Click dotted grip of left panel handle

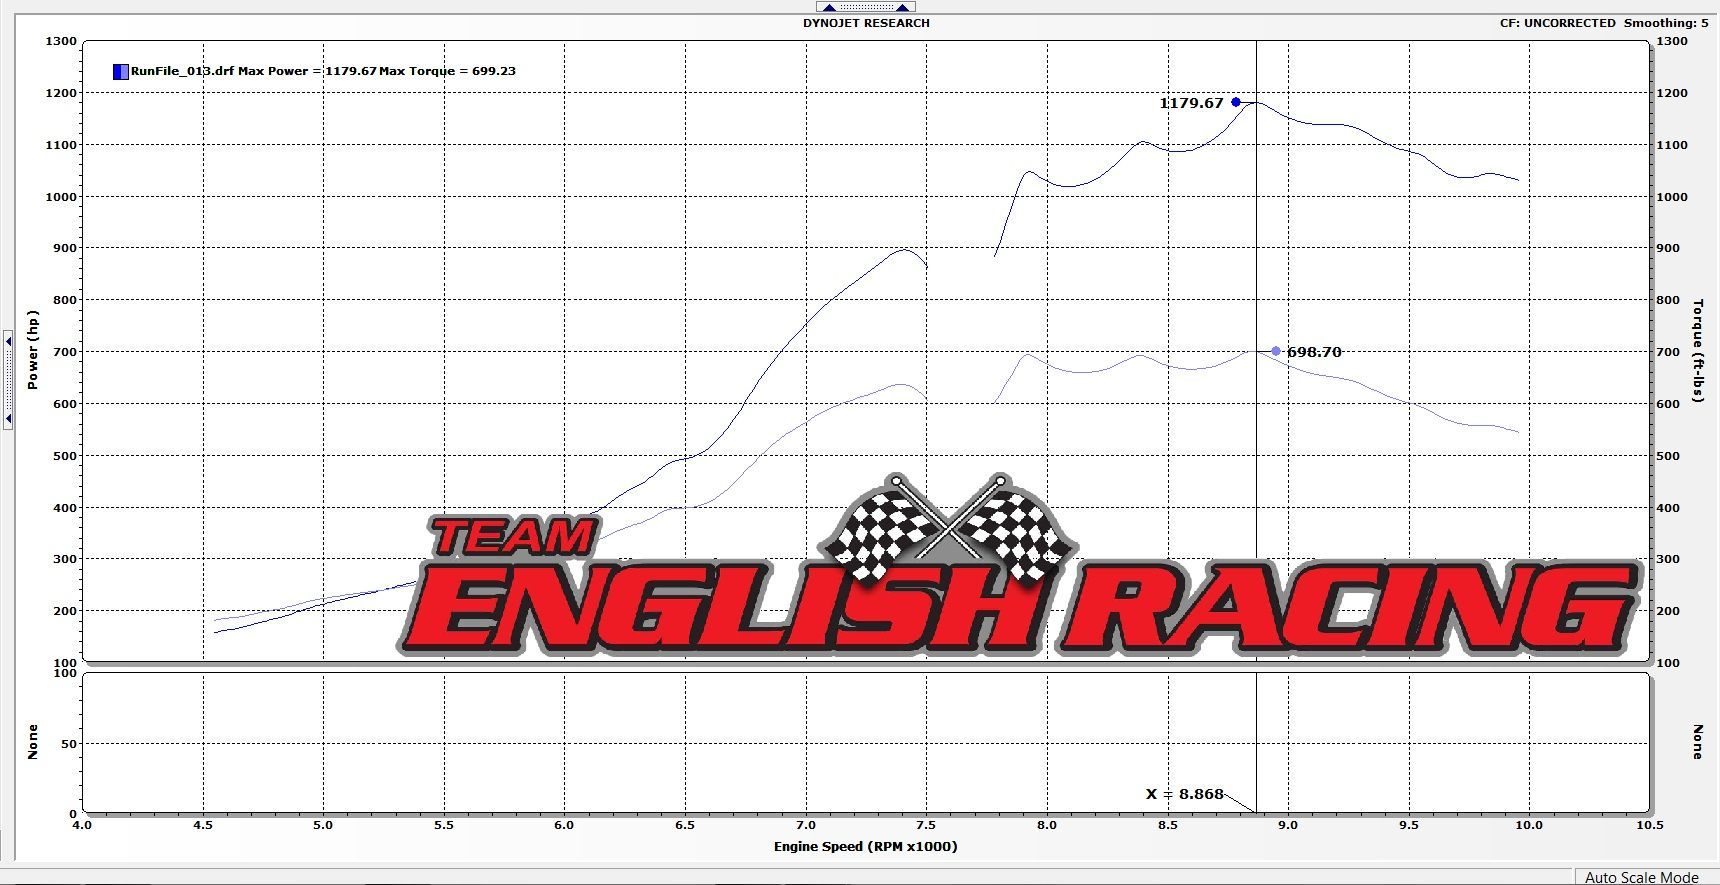[8, 380]
